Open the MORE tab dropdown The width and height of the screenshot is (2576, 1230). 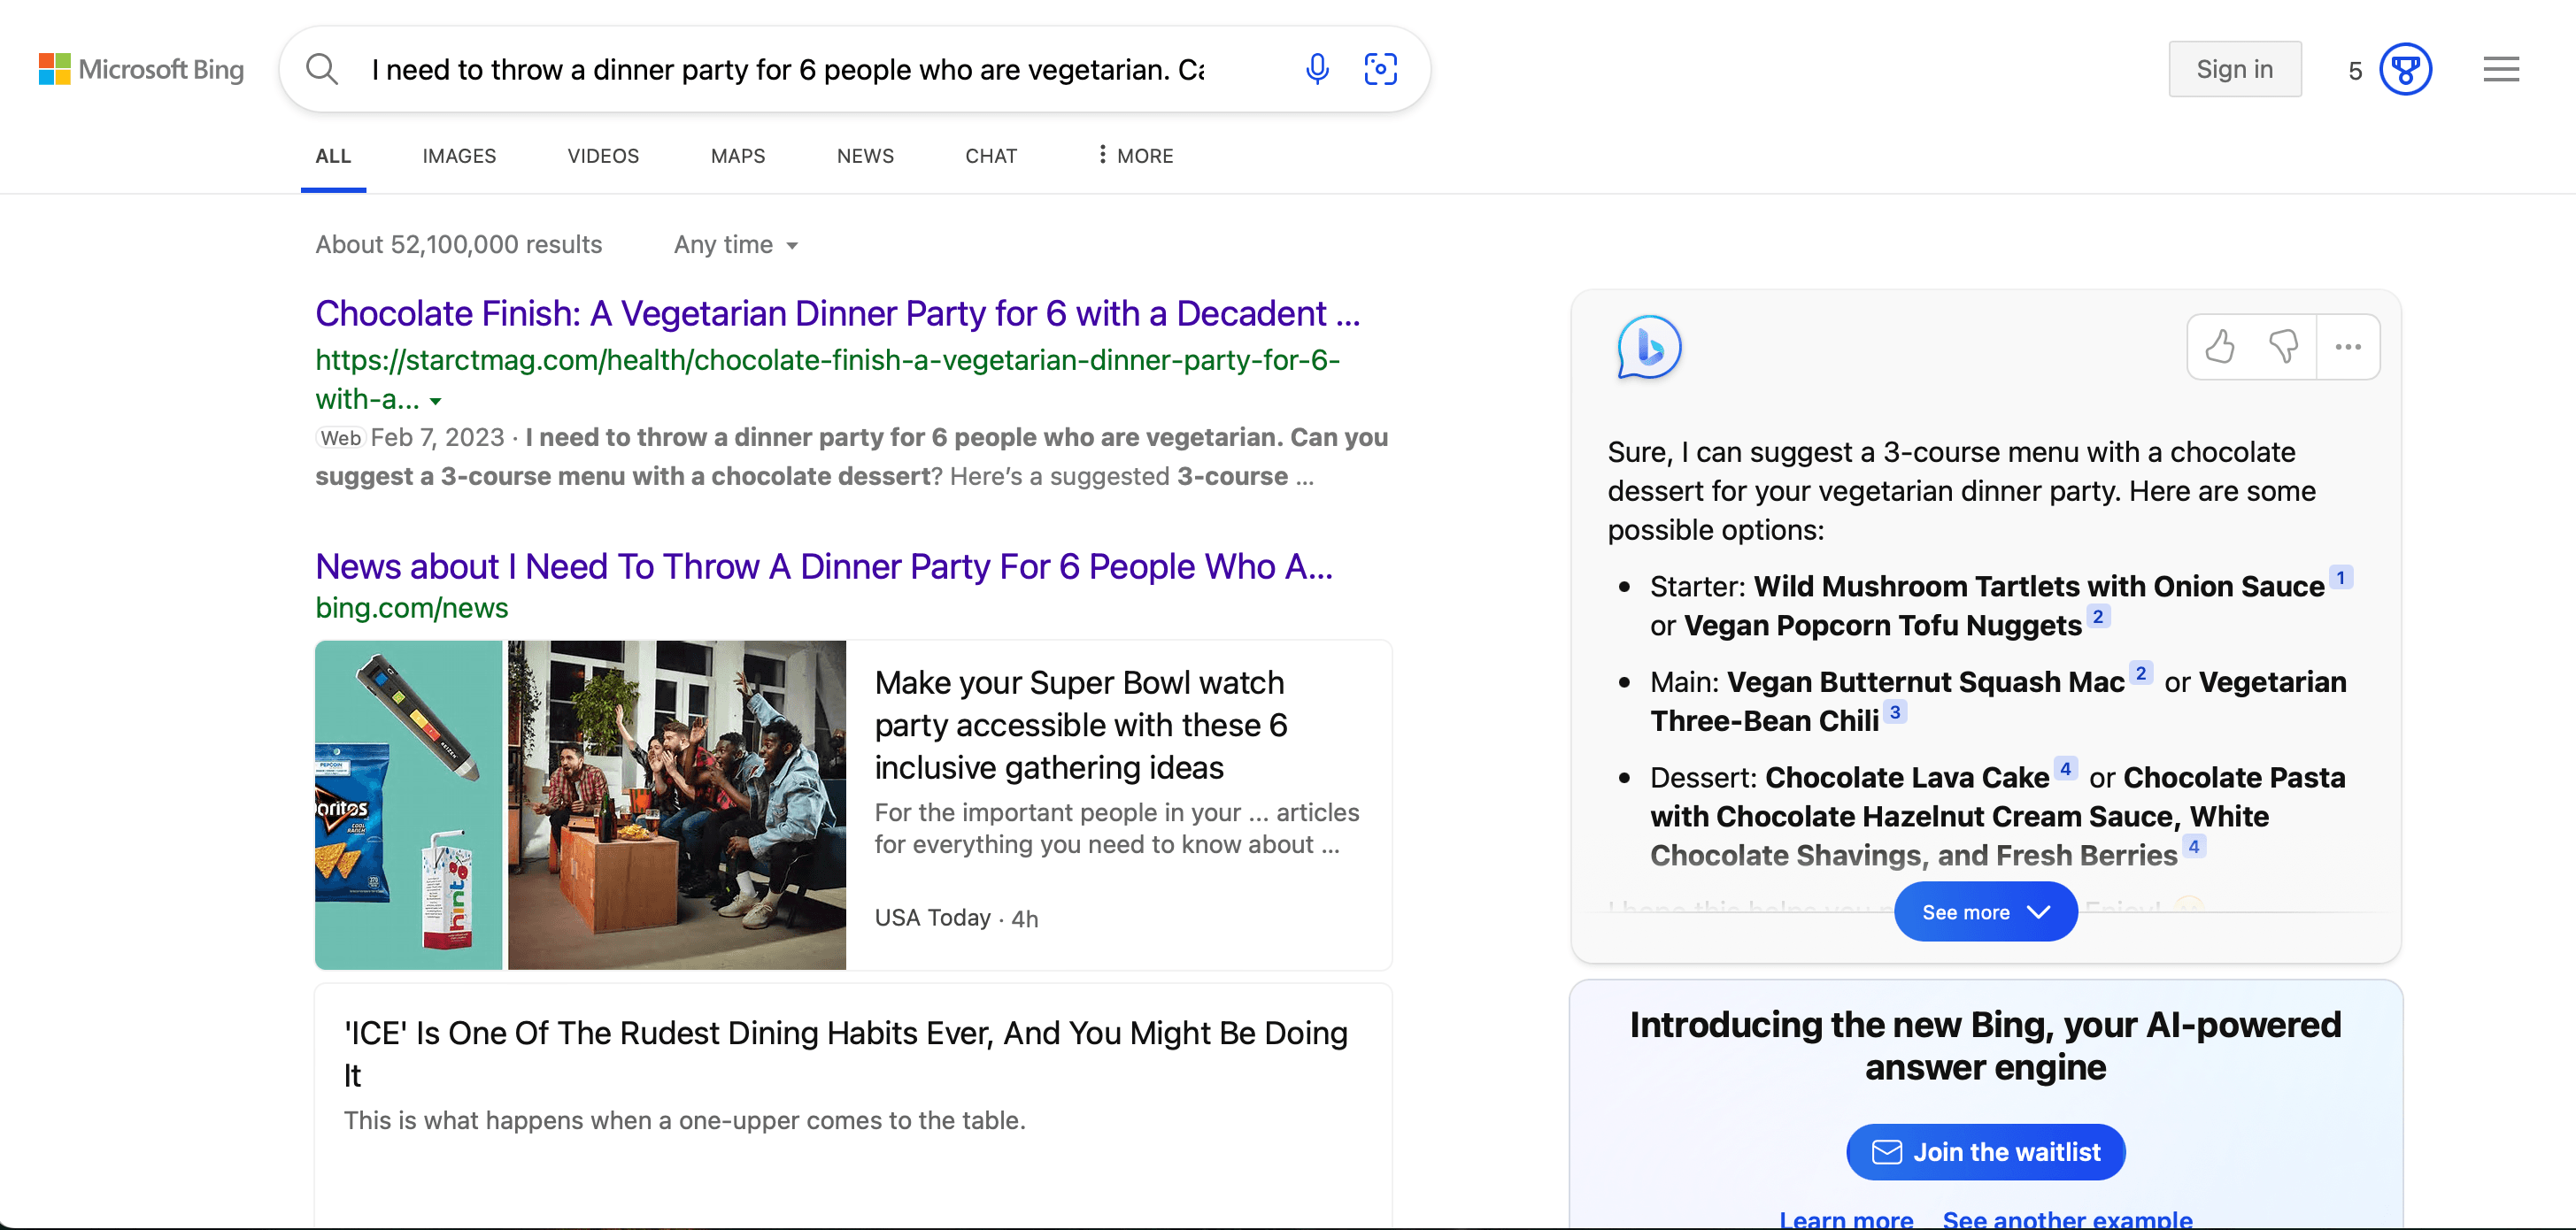pyautogui.click(x=1133, y=155)
